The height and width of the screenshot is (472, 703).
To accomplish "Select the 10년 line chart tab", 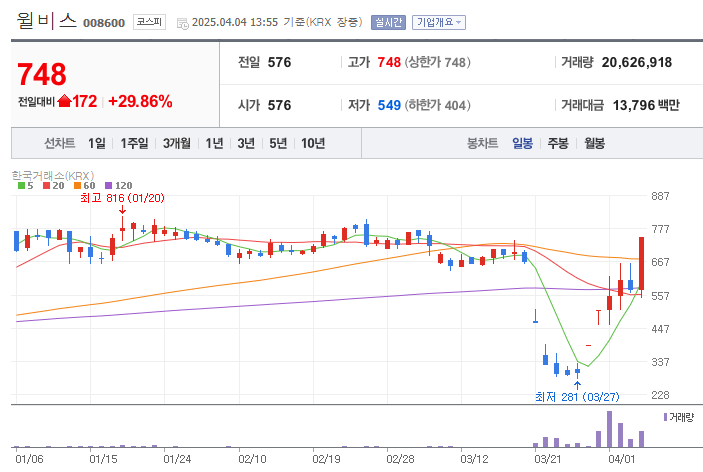I will [313, 143].
